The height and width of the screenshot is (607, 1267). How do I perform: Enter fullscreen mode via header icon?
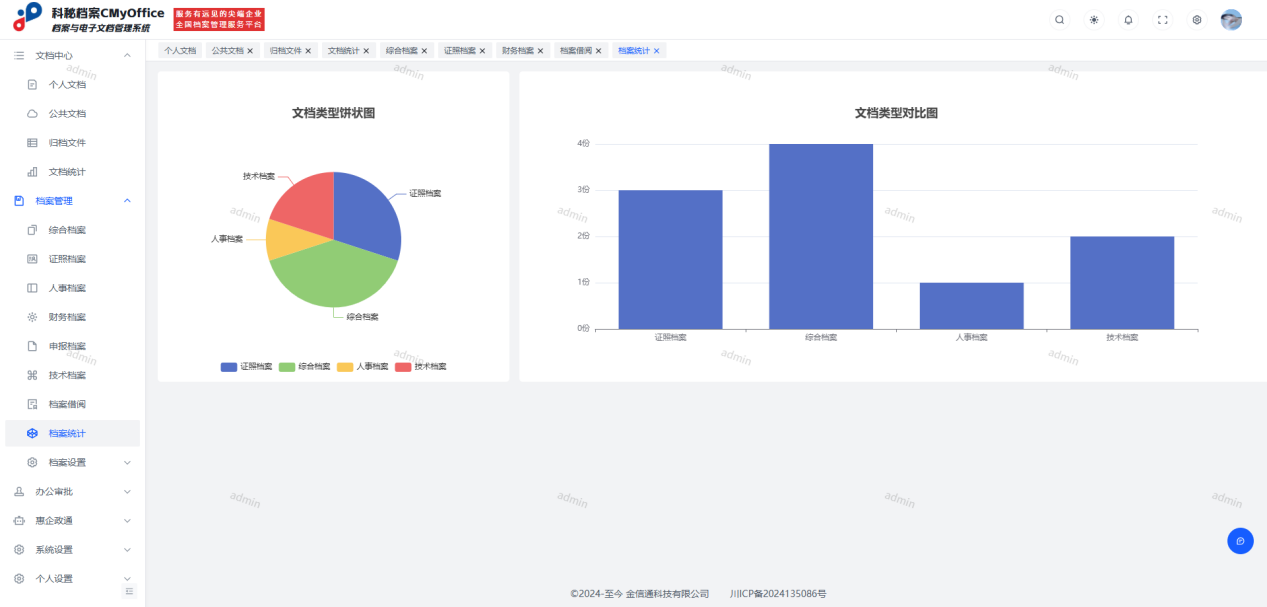click(x=1162, y=20)
